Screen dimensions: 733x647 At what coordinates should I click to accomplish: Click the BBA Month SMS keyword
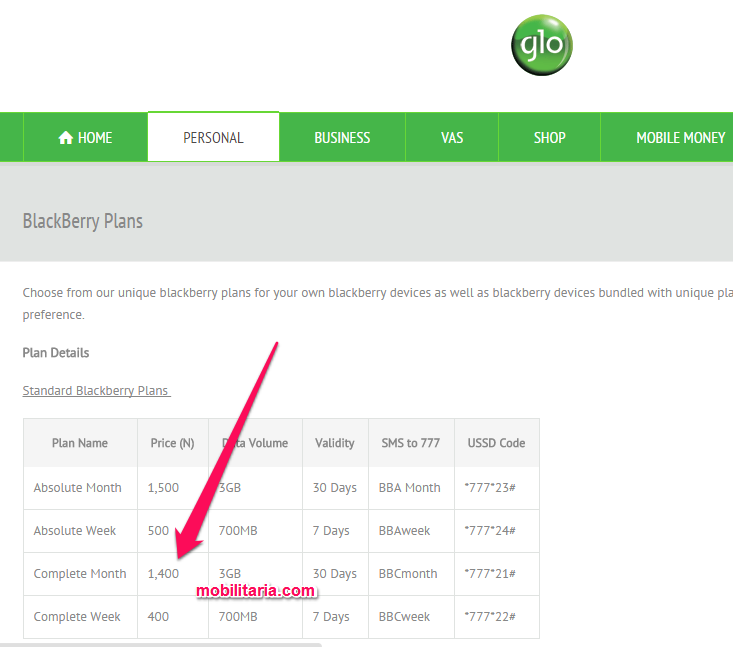pos(410,488)
